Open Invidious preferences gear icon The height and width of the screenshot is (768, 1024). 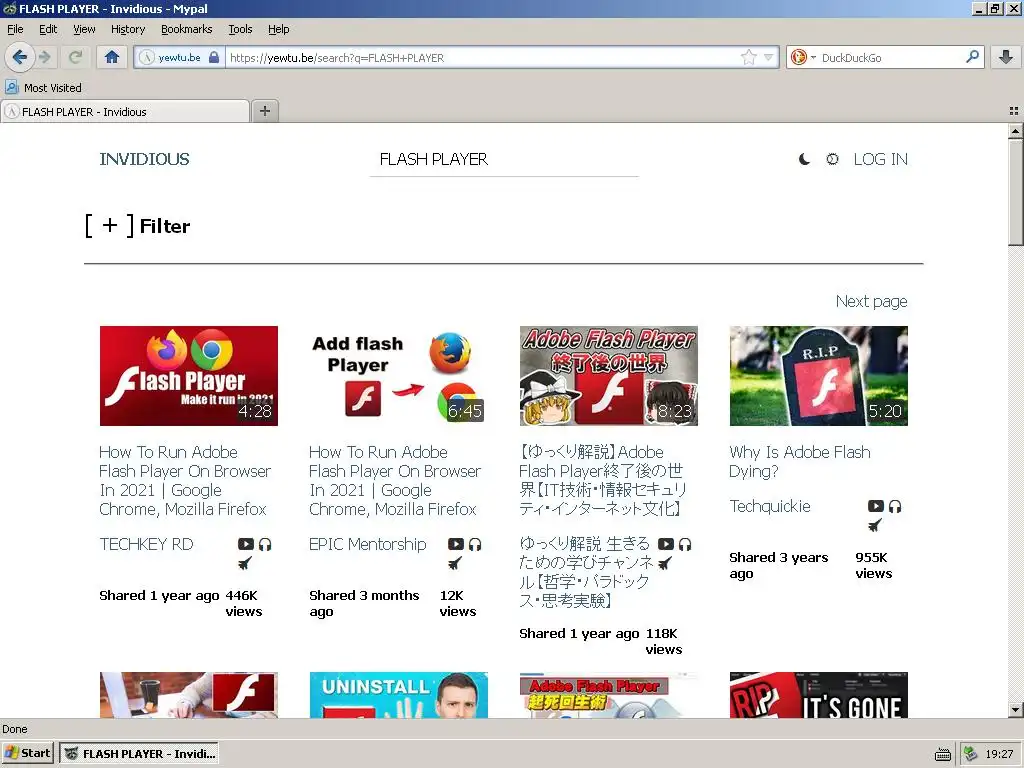tap(832, 159)
